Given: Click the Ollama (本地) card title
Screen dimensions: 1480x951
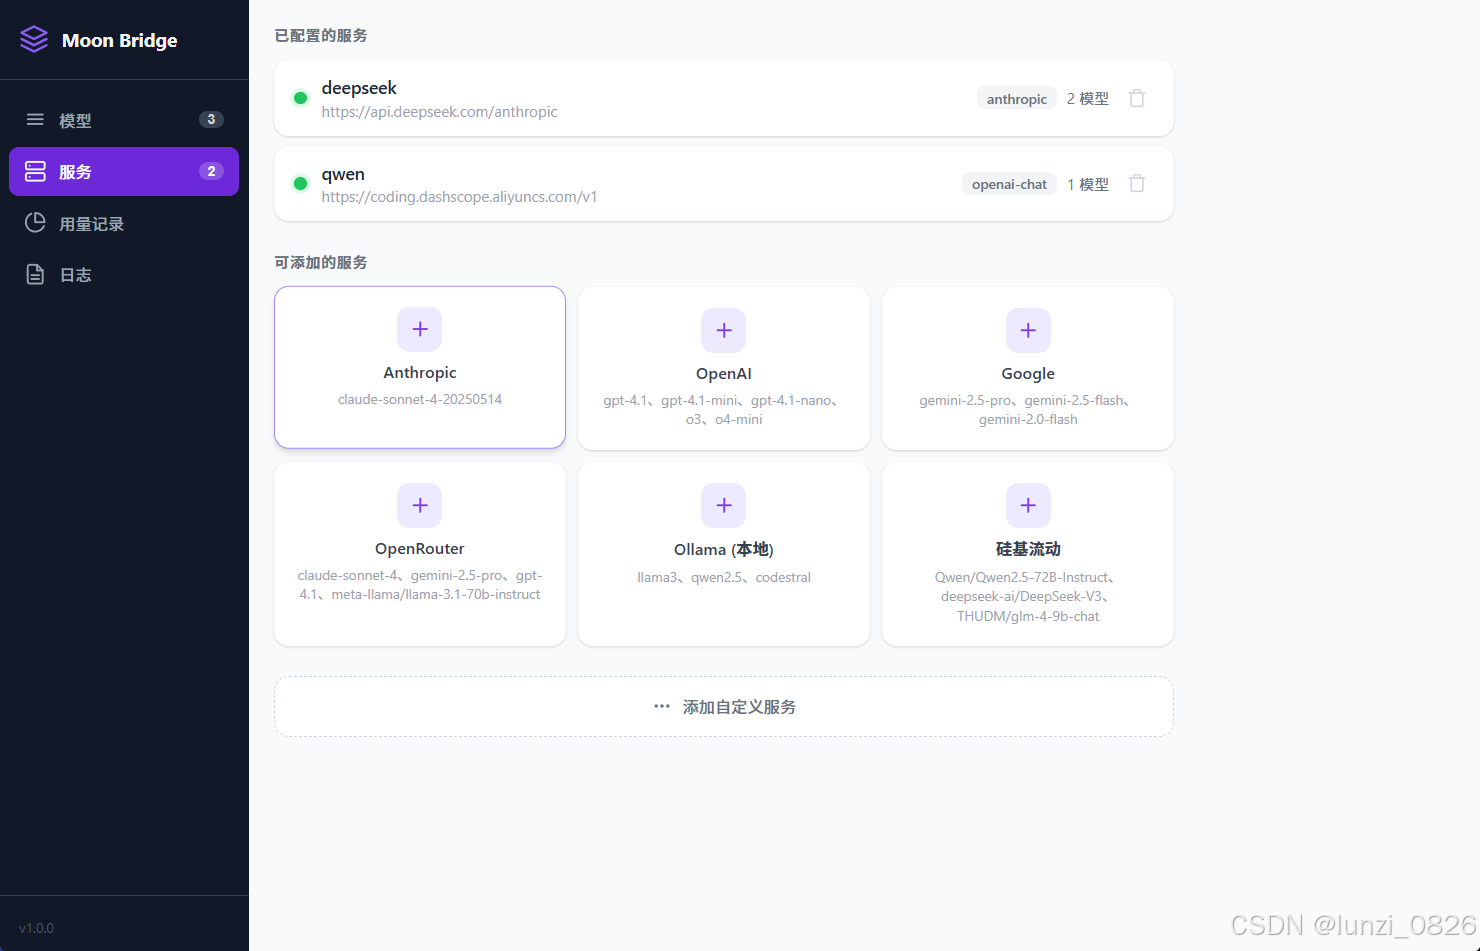Looking at the screenshot, I should tap(724, 549).
